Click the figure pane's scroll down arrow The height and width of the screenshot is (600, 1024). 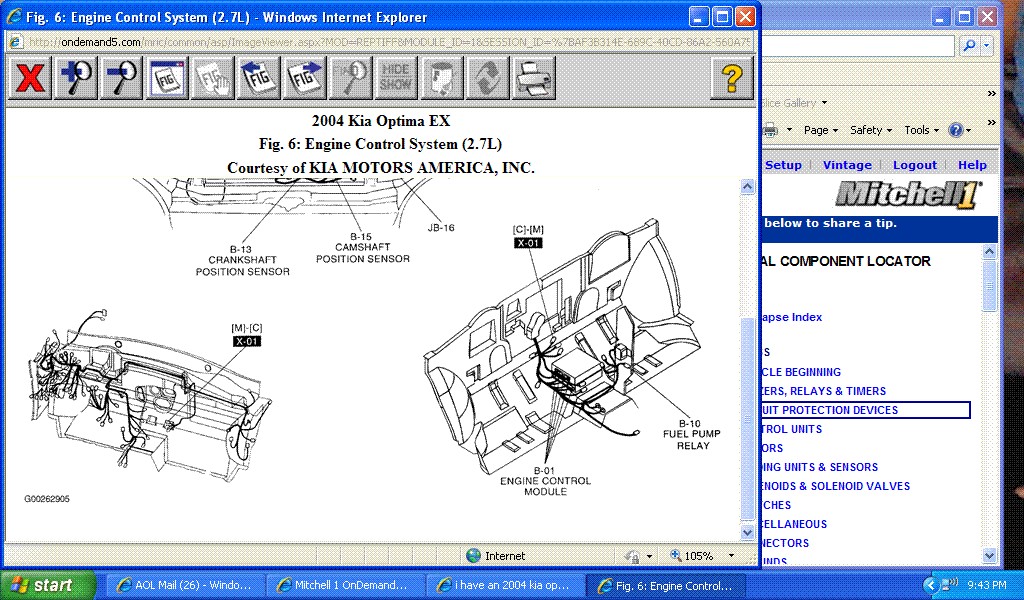tap(748, 532)
